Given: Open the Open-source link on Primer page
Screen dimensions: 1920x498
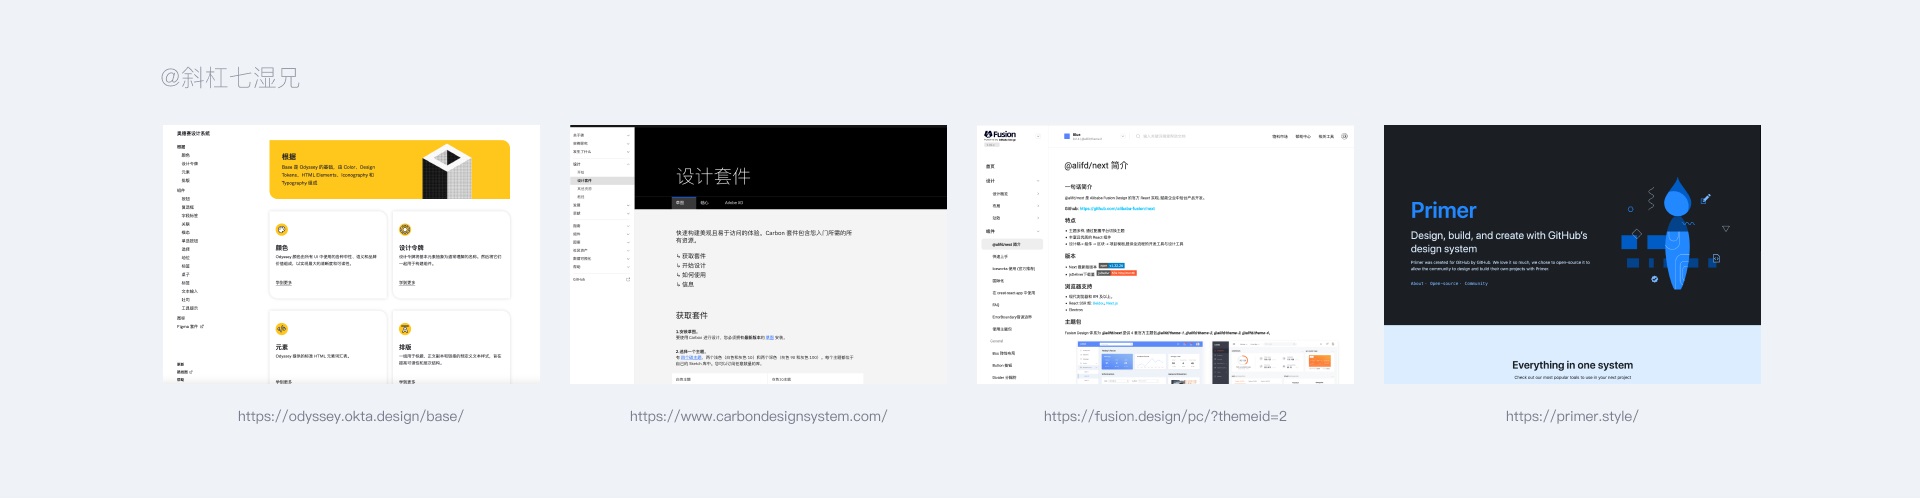Looking at the screenshot, I should click(1444, 283).
